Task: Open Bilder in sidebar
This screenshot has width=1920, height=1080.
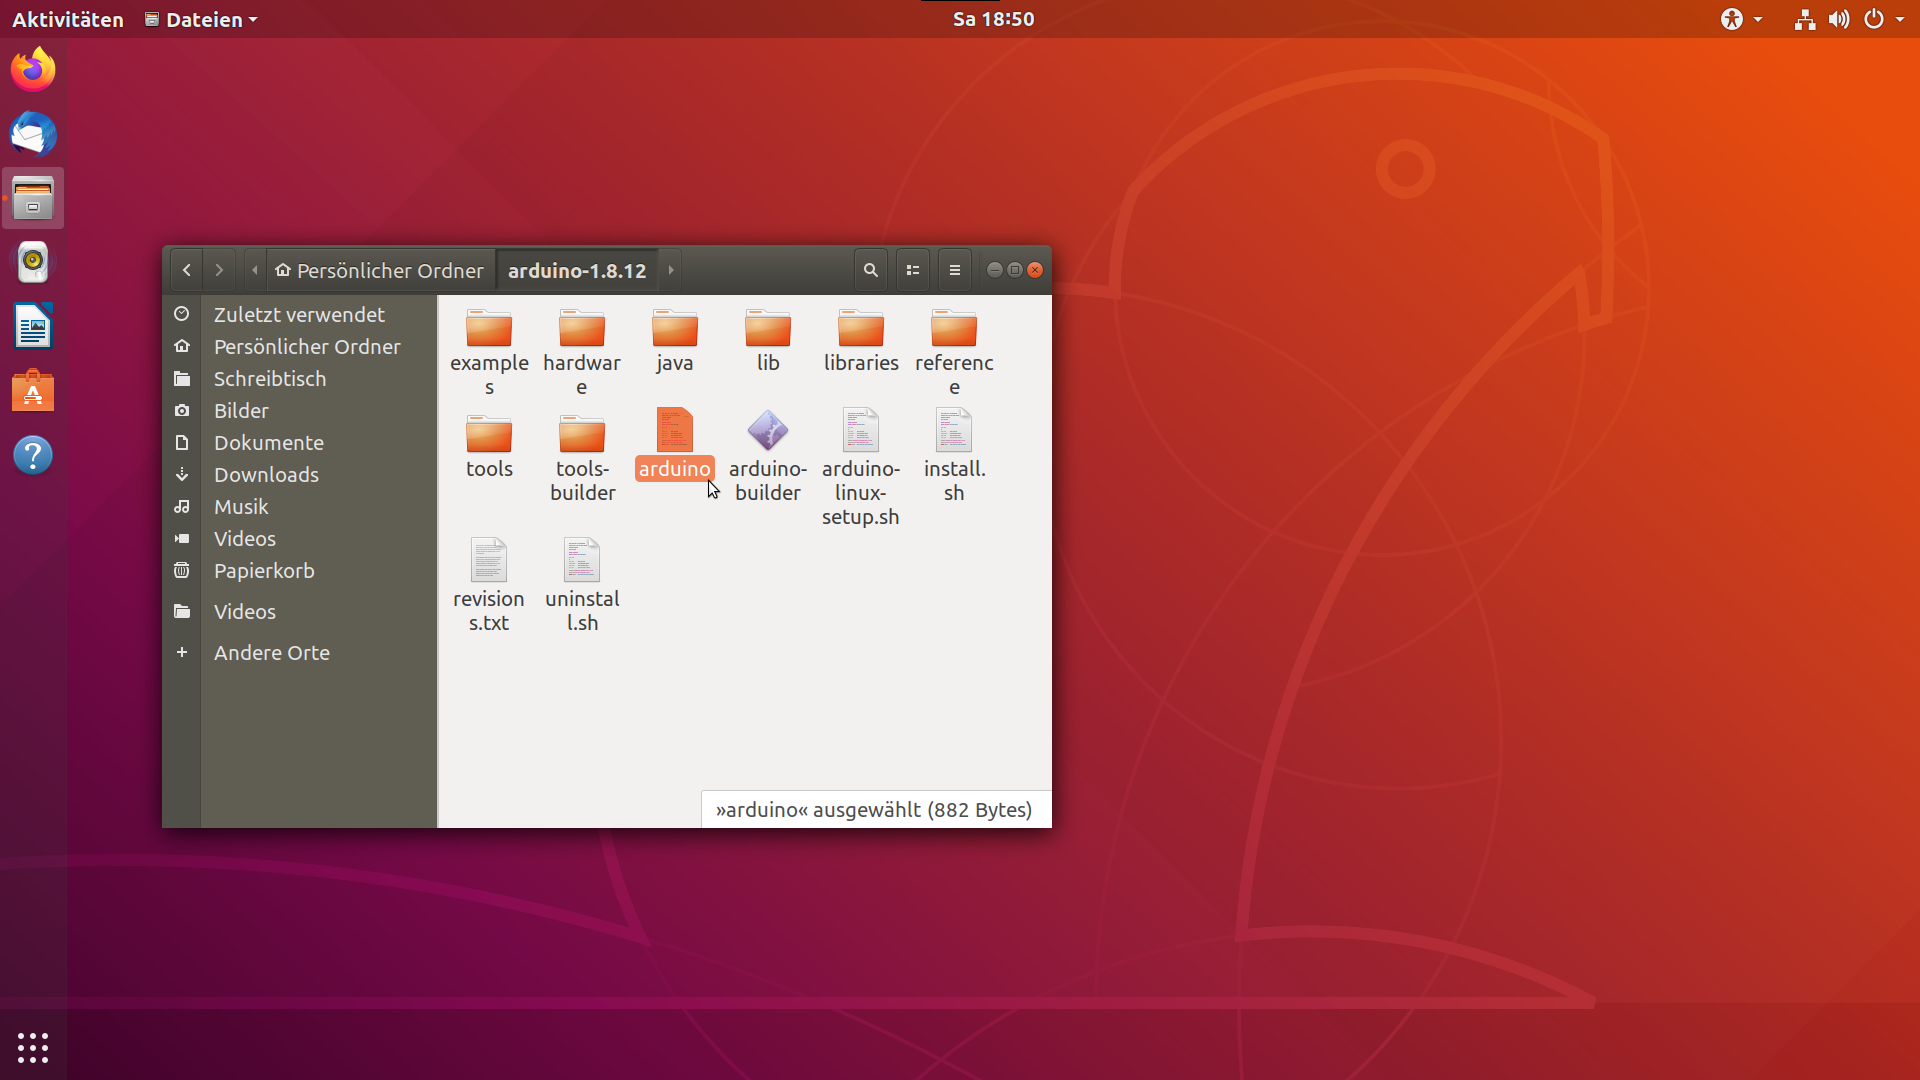Action: [x=300, y=410]
